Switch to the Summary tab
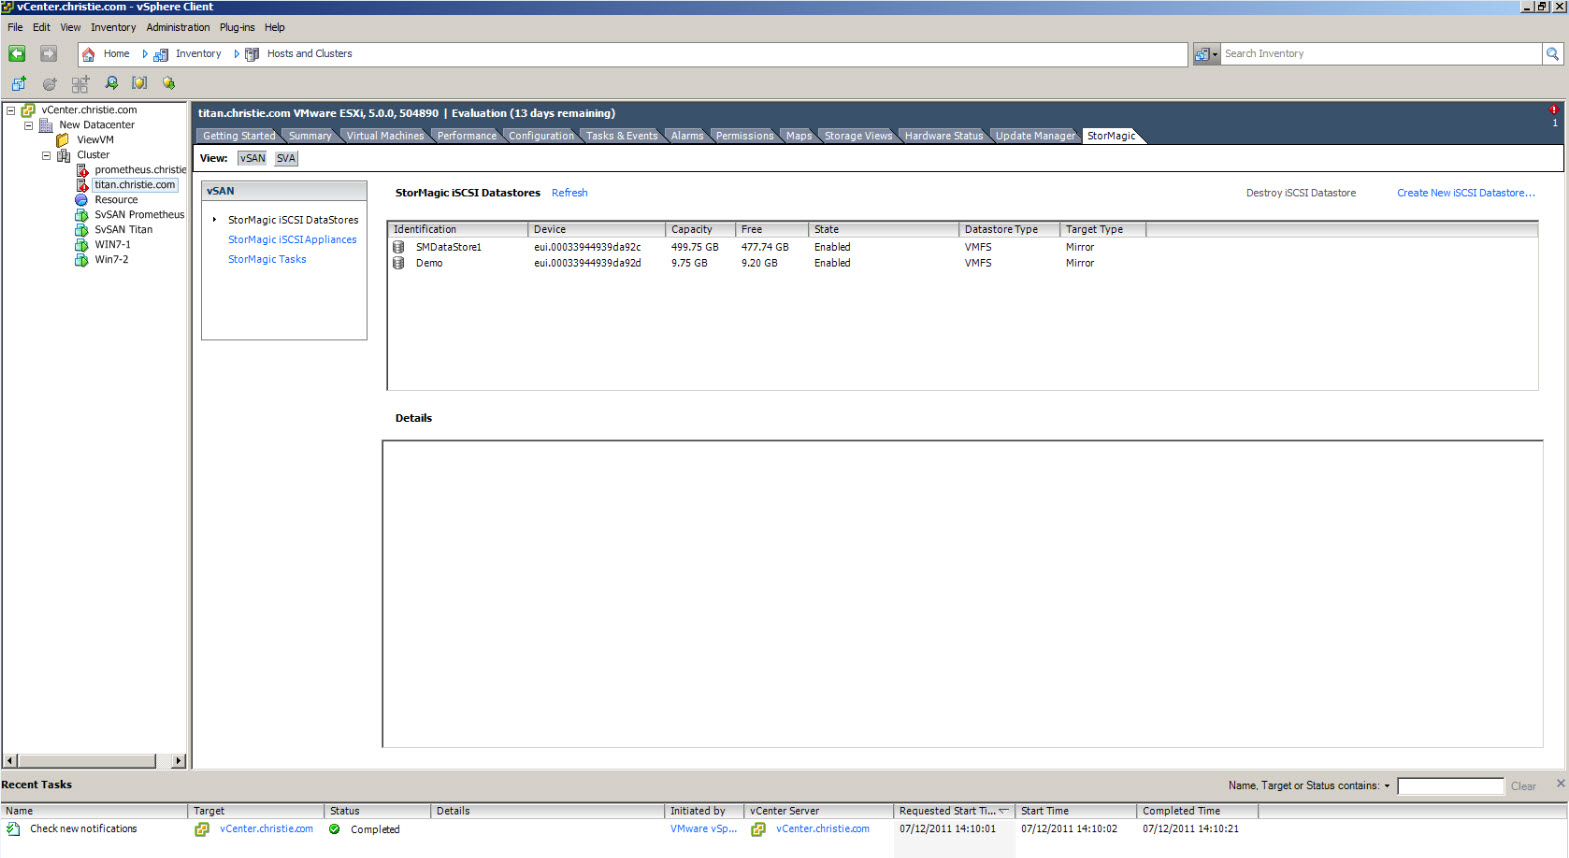Screen dimensions: 1569x858 (x=310, y=136)
